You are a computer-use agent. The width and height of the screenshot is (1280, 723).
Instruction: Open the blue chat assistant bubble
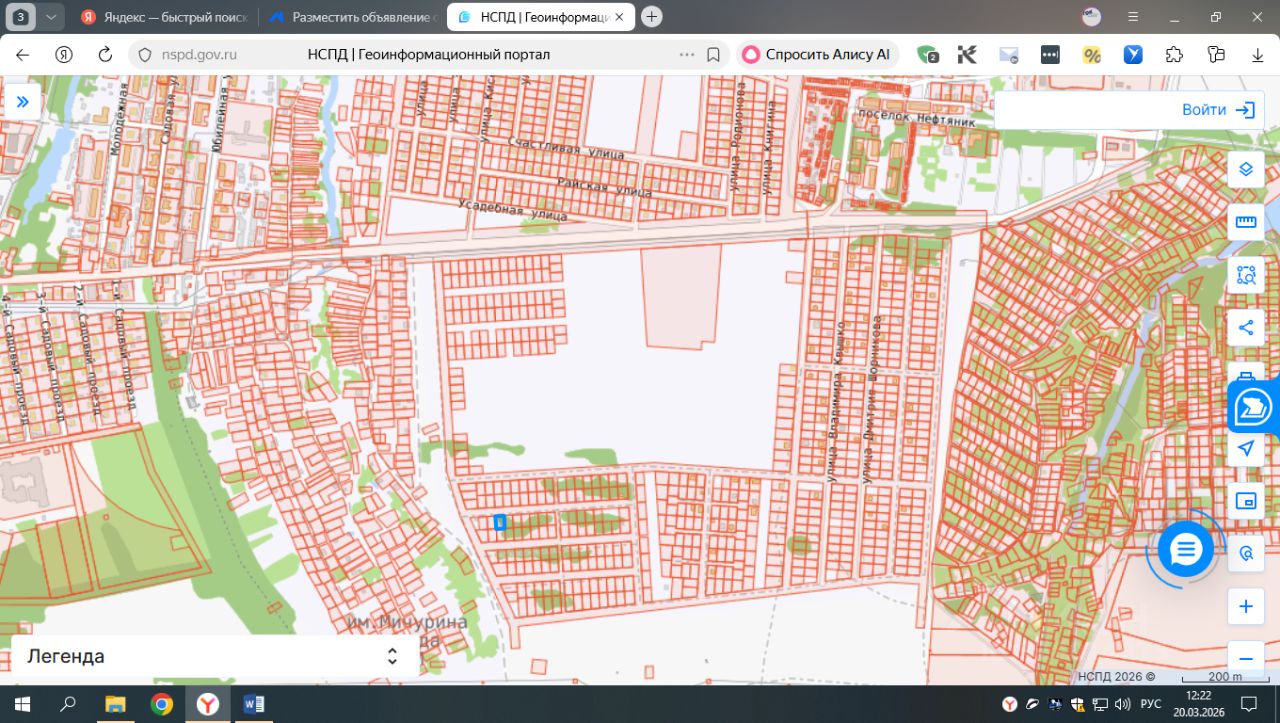pos(1185,549)
